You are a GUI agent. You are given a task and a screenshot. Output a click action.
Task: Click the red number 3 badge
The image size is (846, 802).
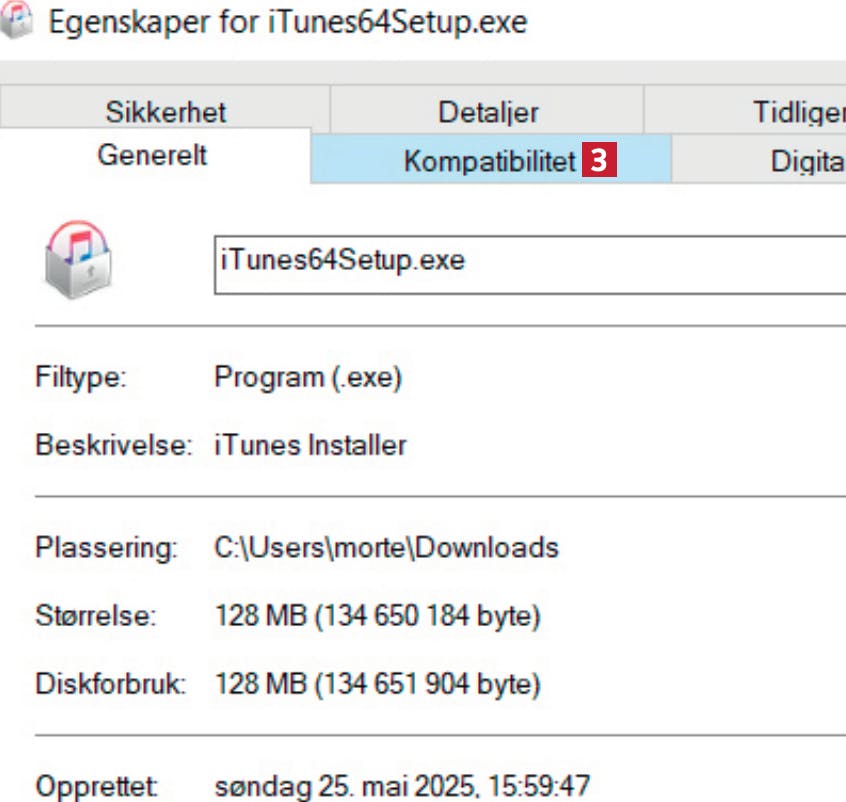tap(598, 161)
